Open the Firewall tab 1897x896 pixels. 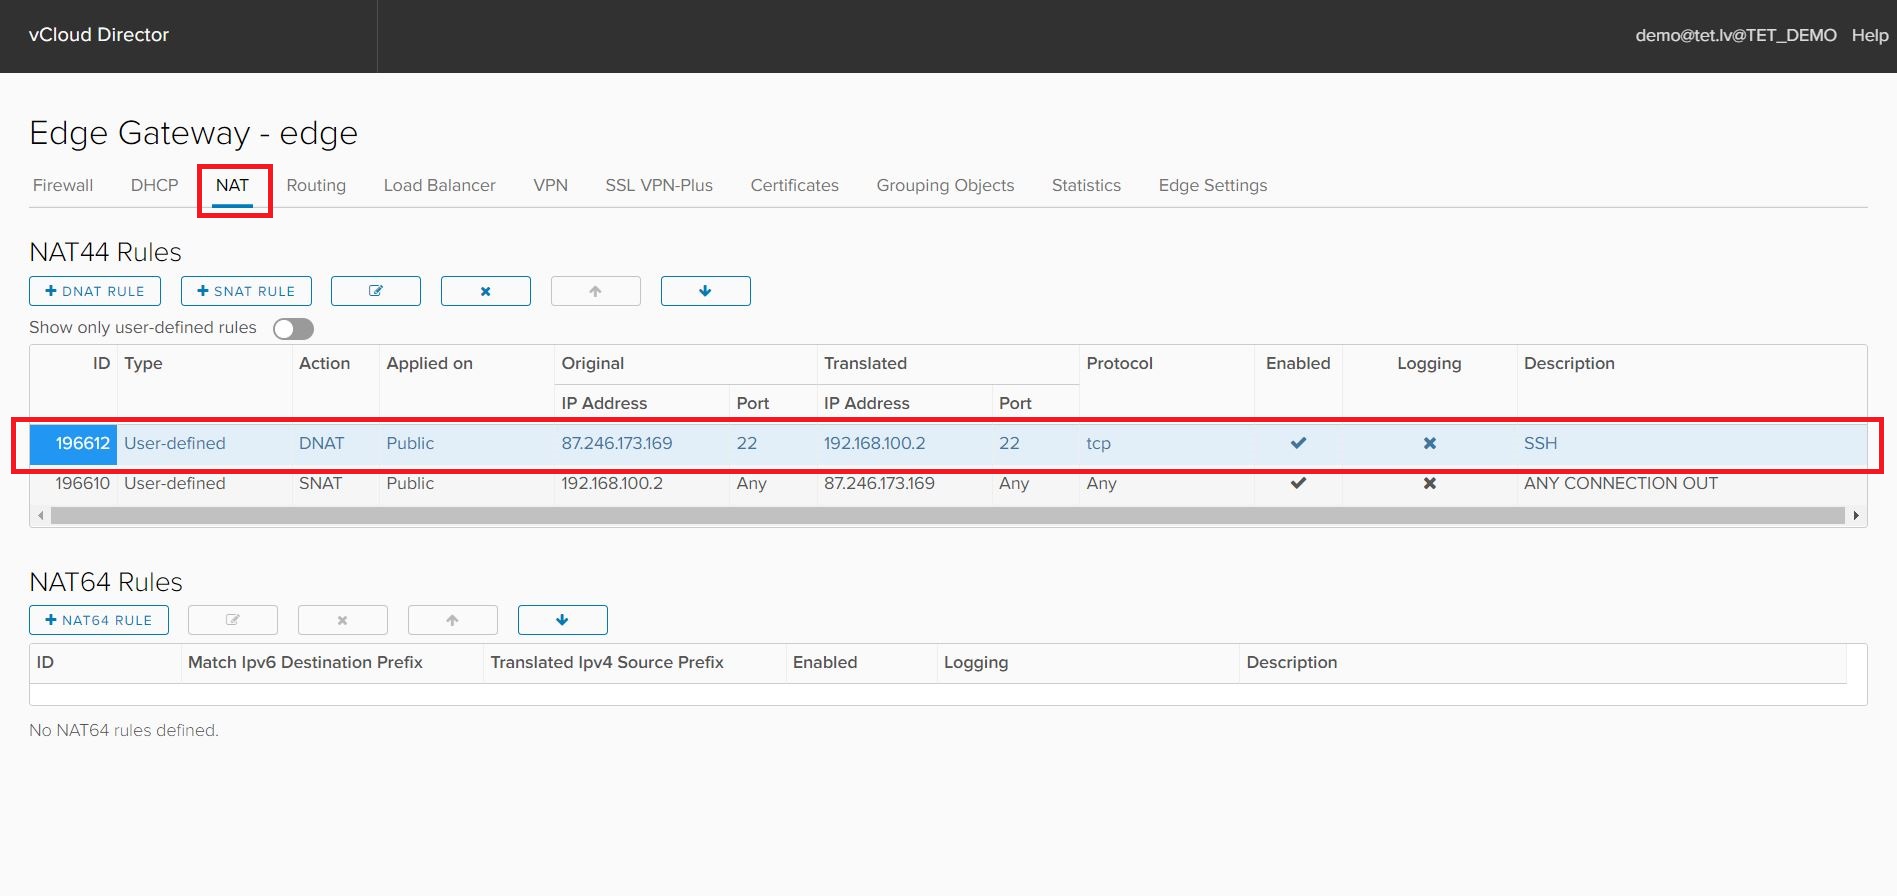63,185
